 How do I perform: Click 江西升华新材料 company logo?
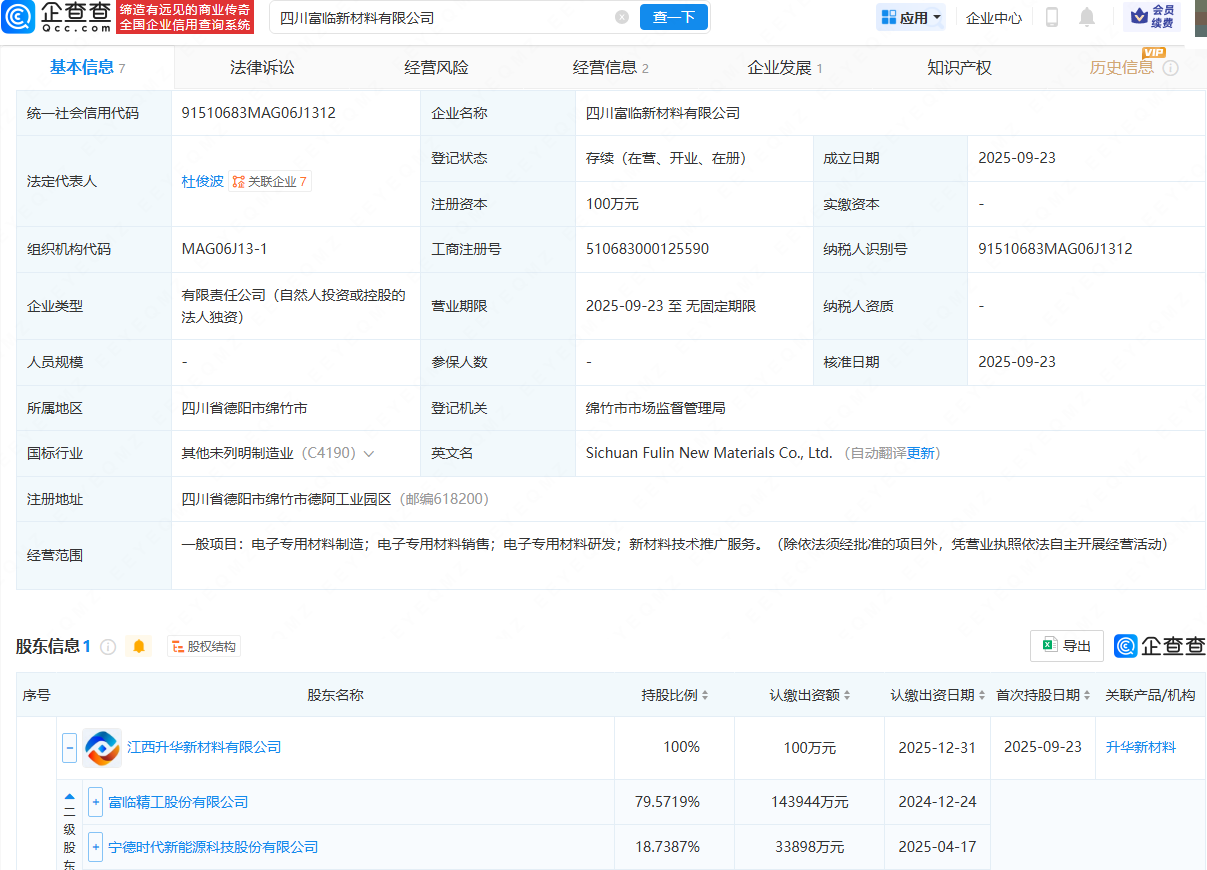102,747
